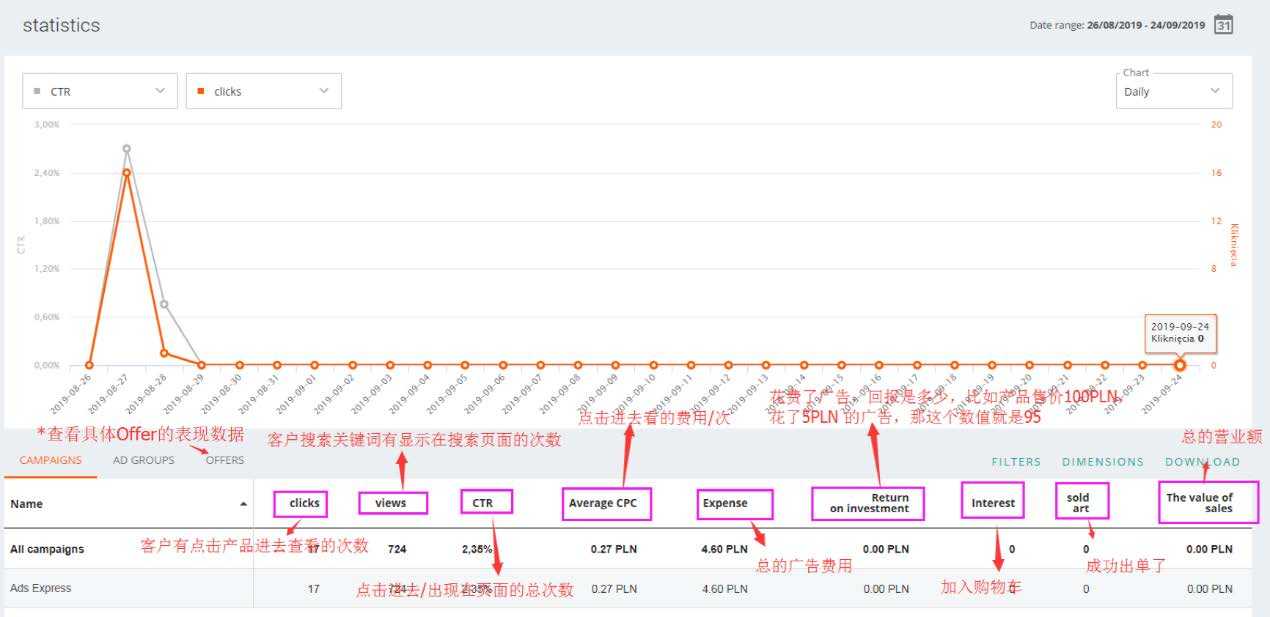Expand the Chart Daily interval dropdown

(x=1174, y=91)
